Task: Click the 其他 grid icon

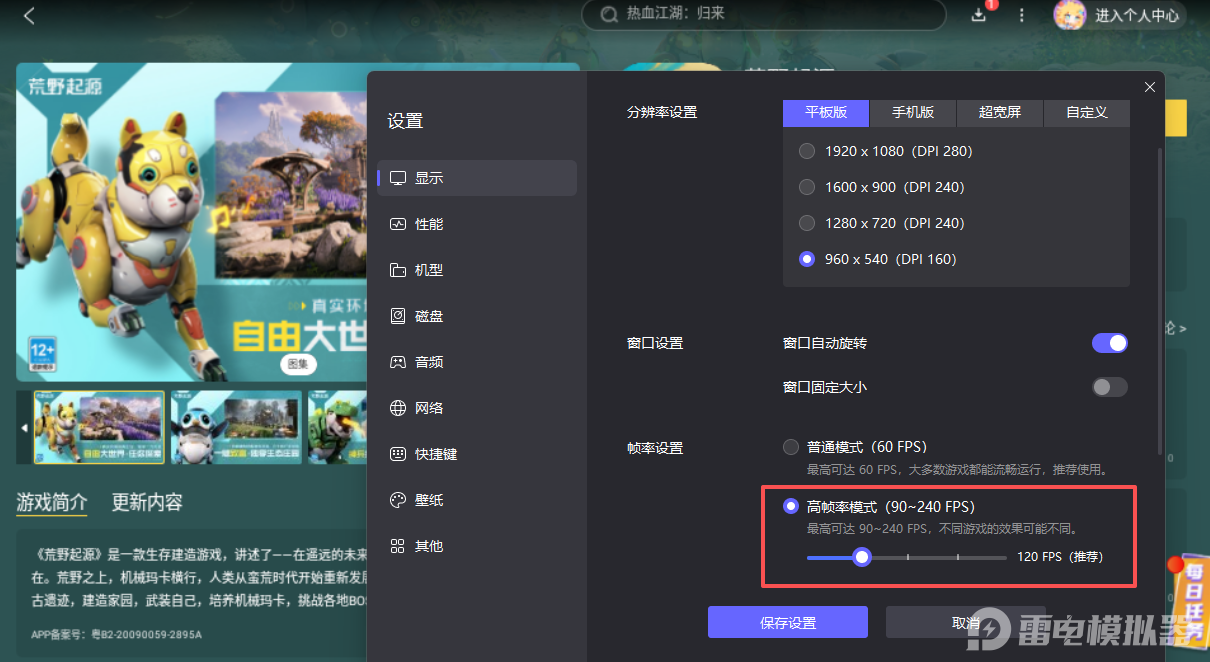Action: [398, 546]
